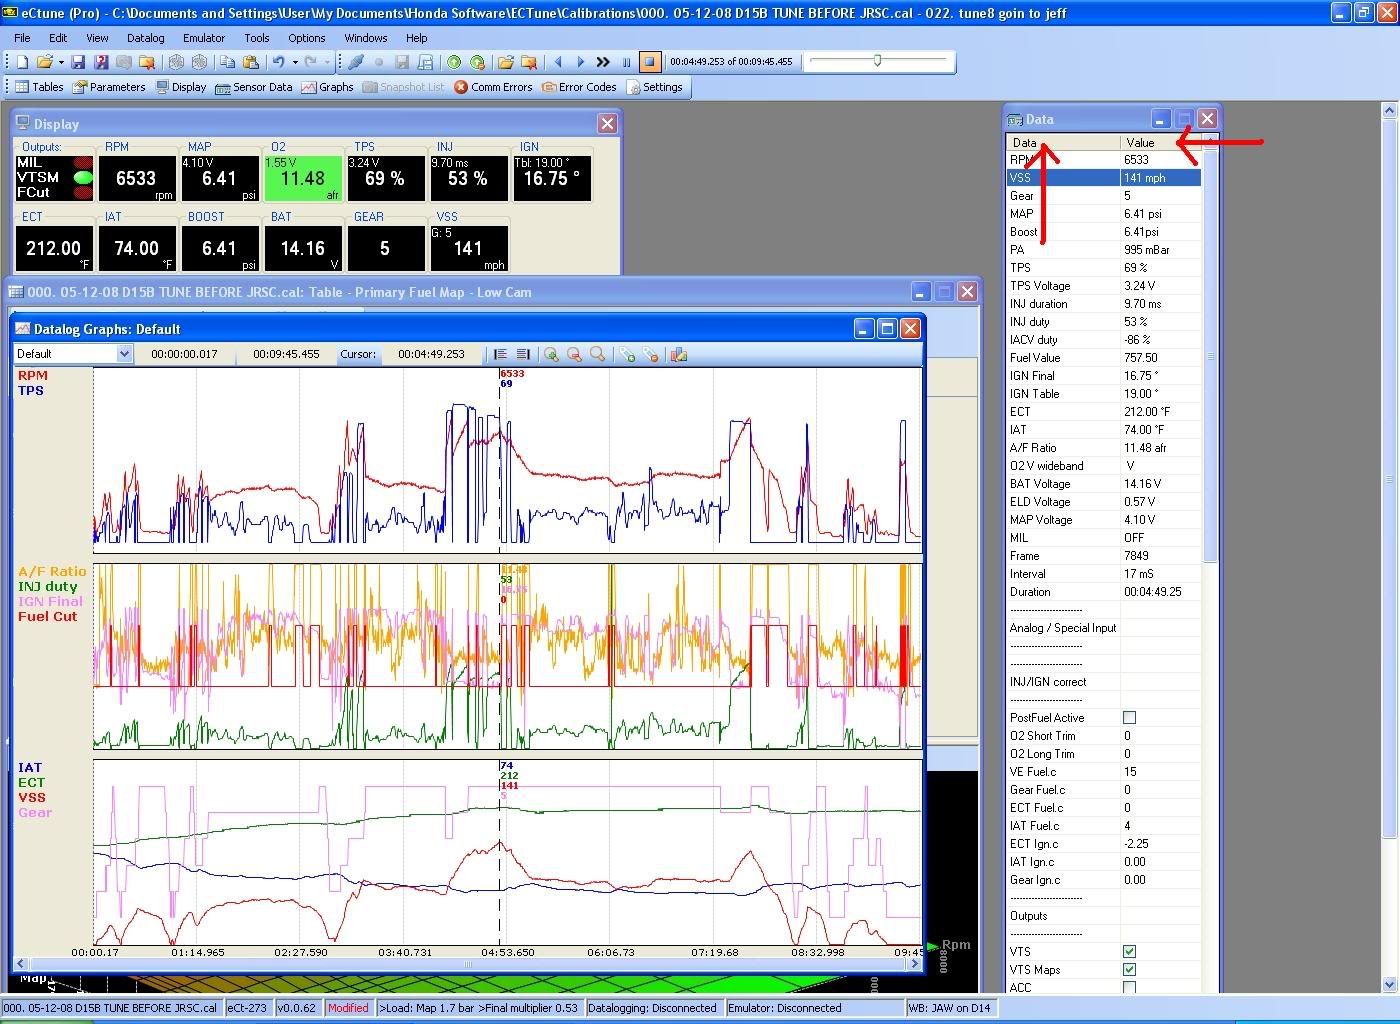Undo the last edit
This screenshot has width=1400, height=1024.
click(278, 62)
